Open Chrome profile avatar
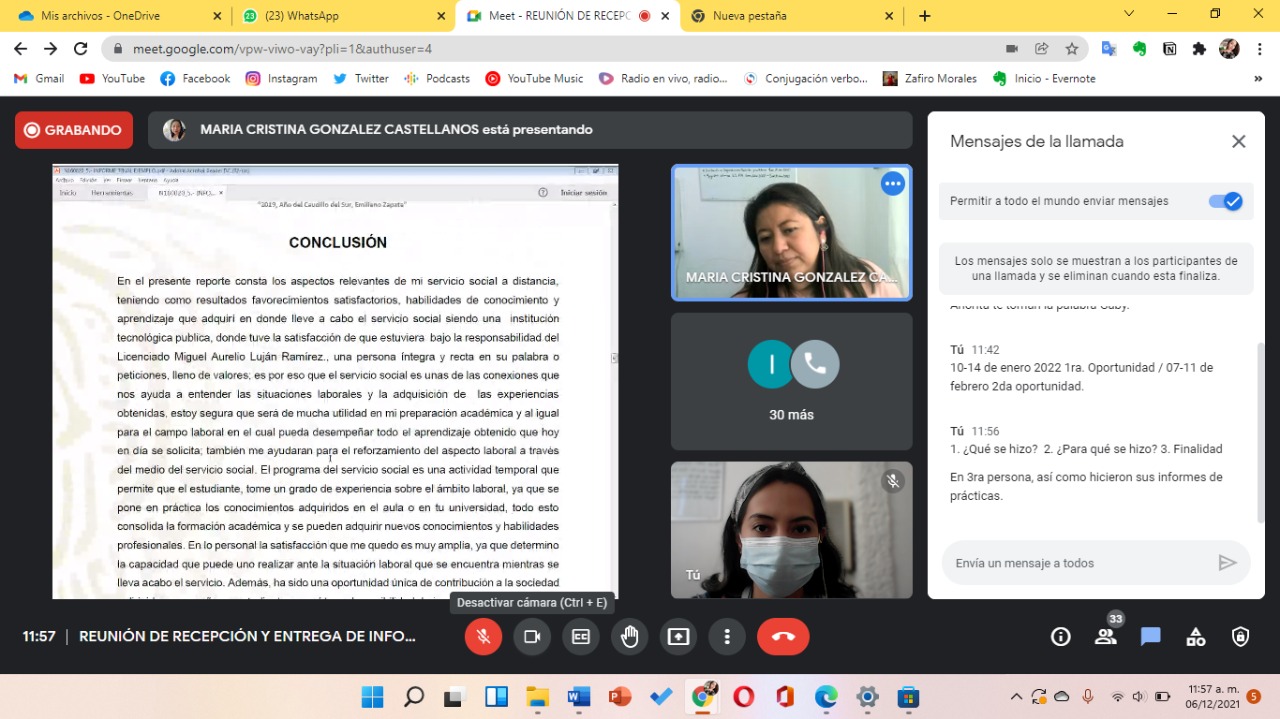 pyautogui.click(x=1230, y=48)
